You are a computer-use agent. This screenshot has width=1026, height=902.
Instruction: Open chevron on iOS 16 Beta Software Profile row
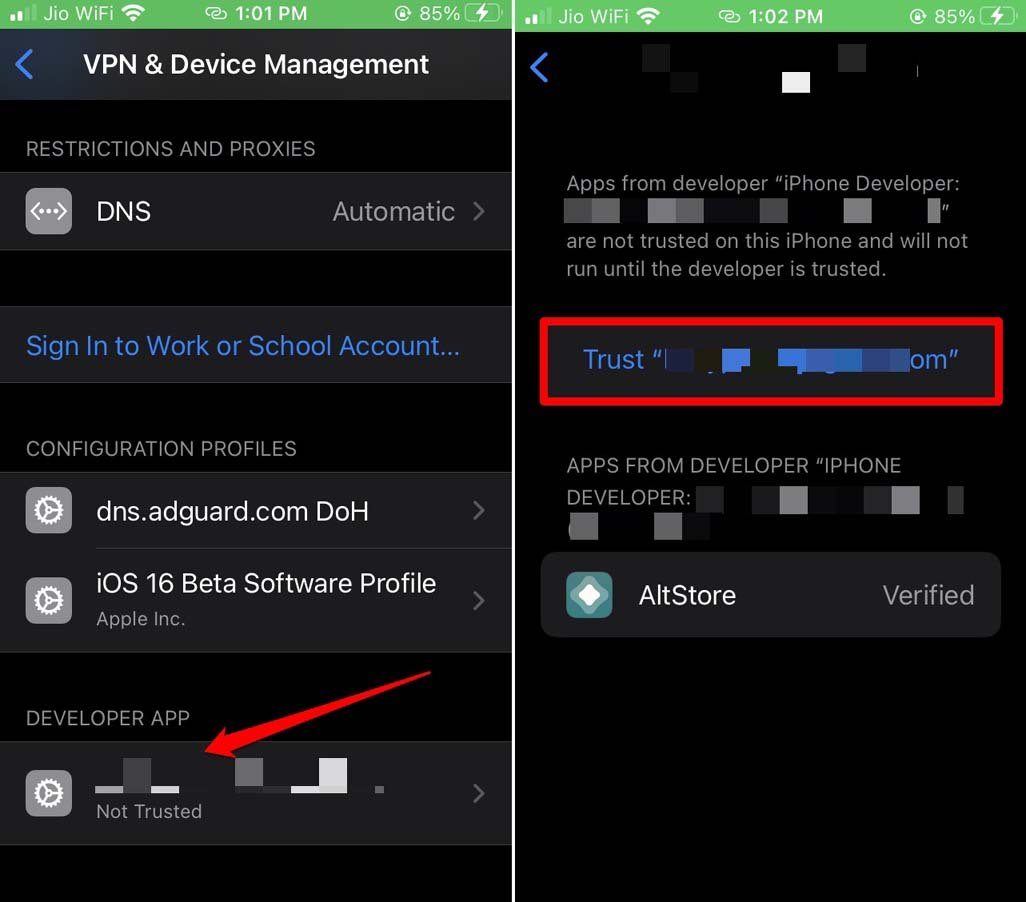[x=479, y=600]
